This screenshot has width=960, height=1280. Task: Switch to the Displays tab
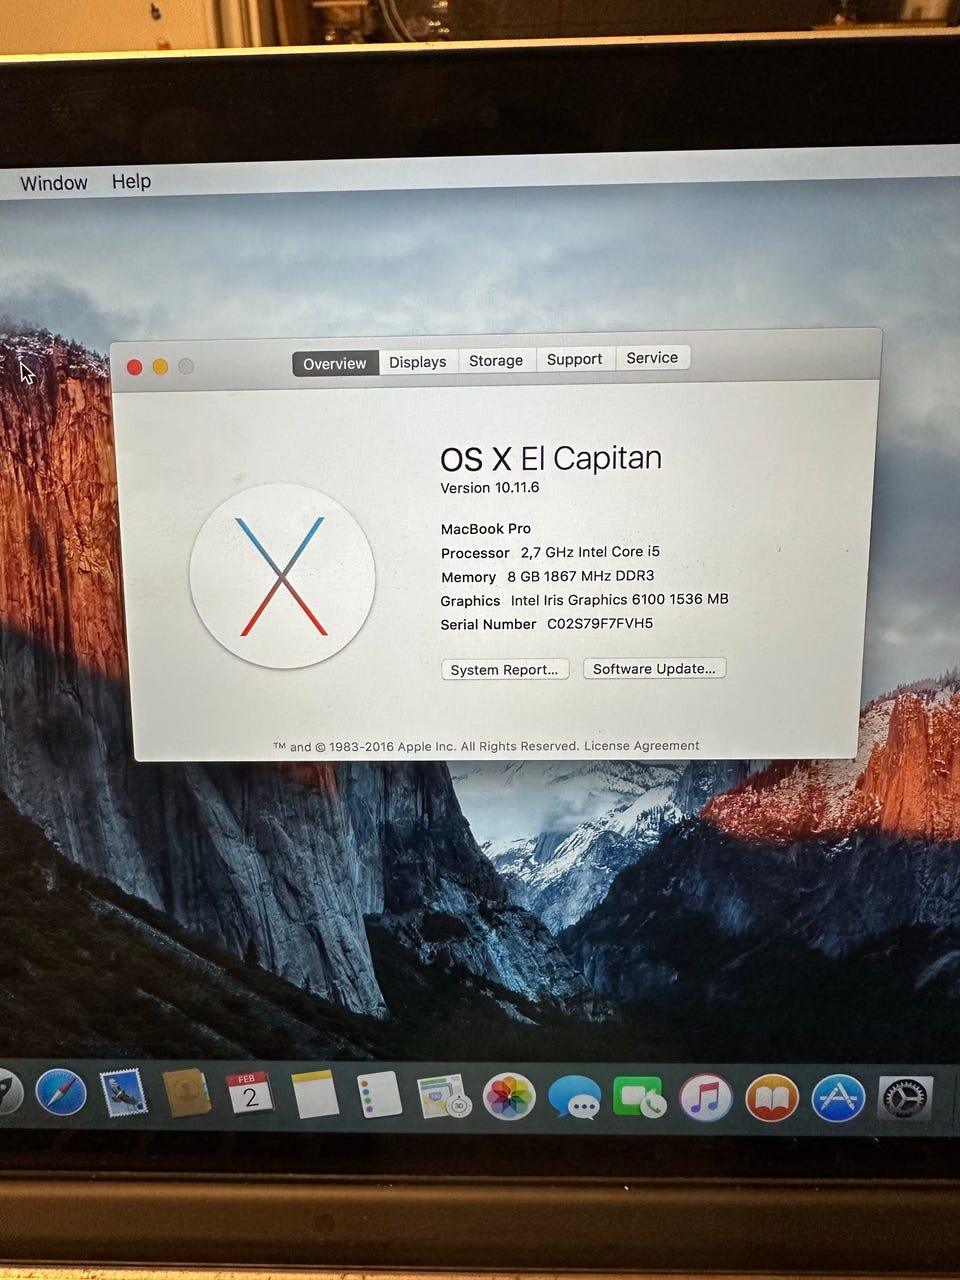[418, 361]
